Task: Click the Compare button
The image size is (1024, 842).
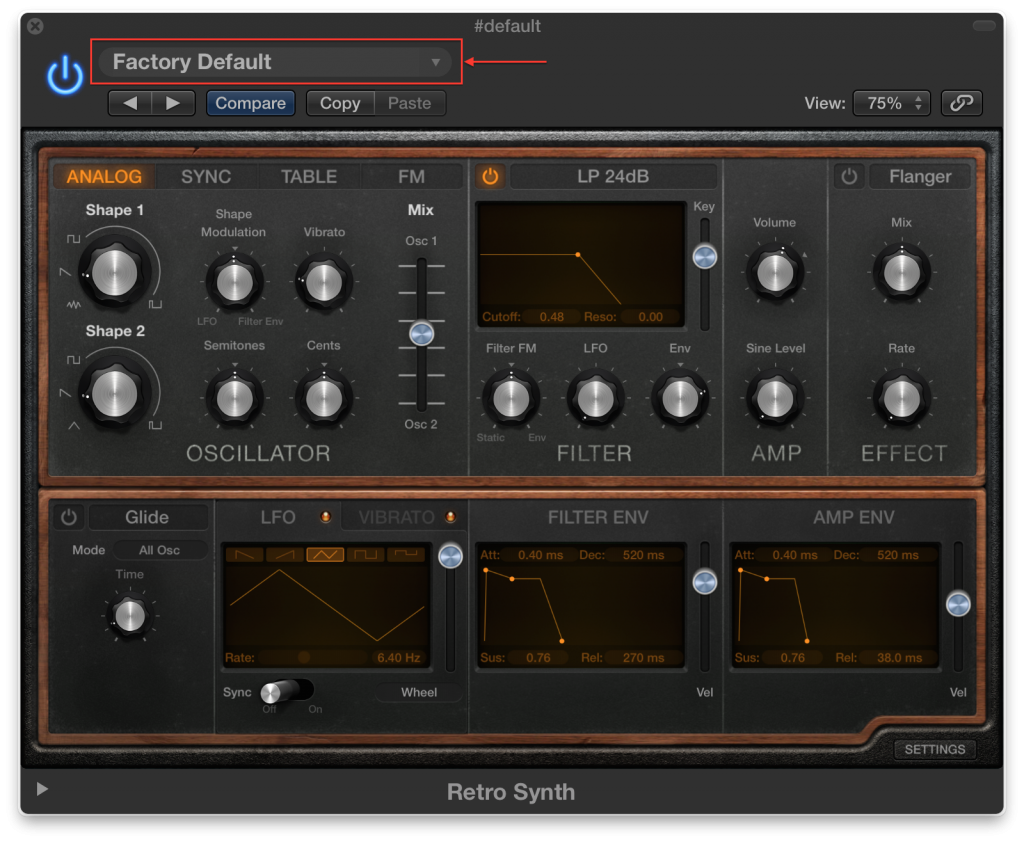Action: (251, 103)
